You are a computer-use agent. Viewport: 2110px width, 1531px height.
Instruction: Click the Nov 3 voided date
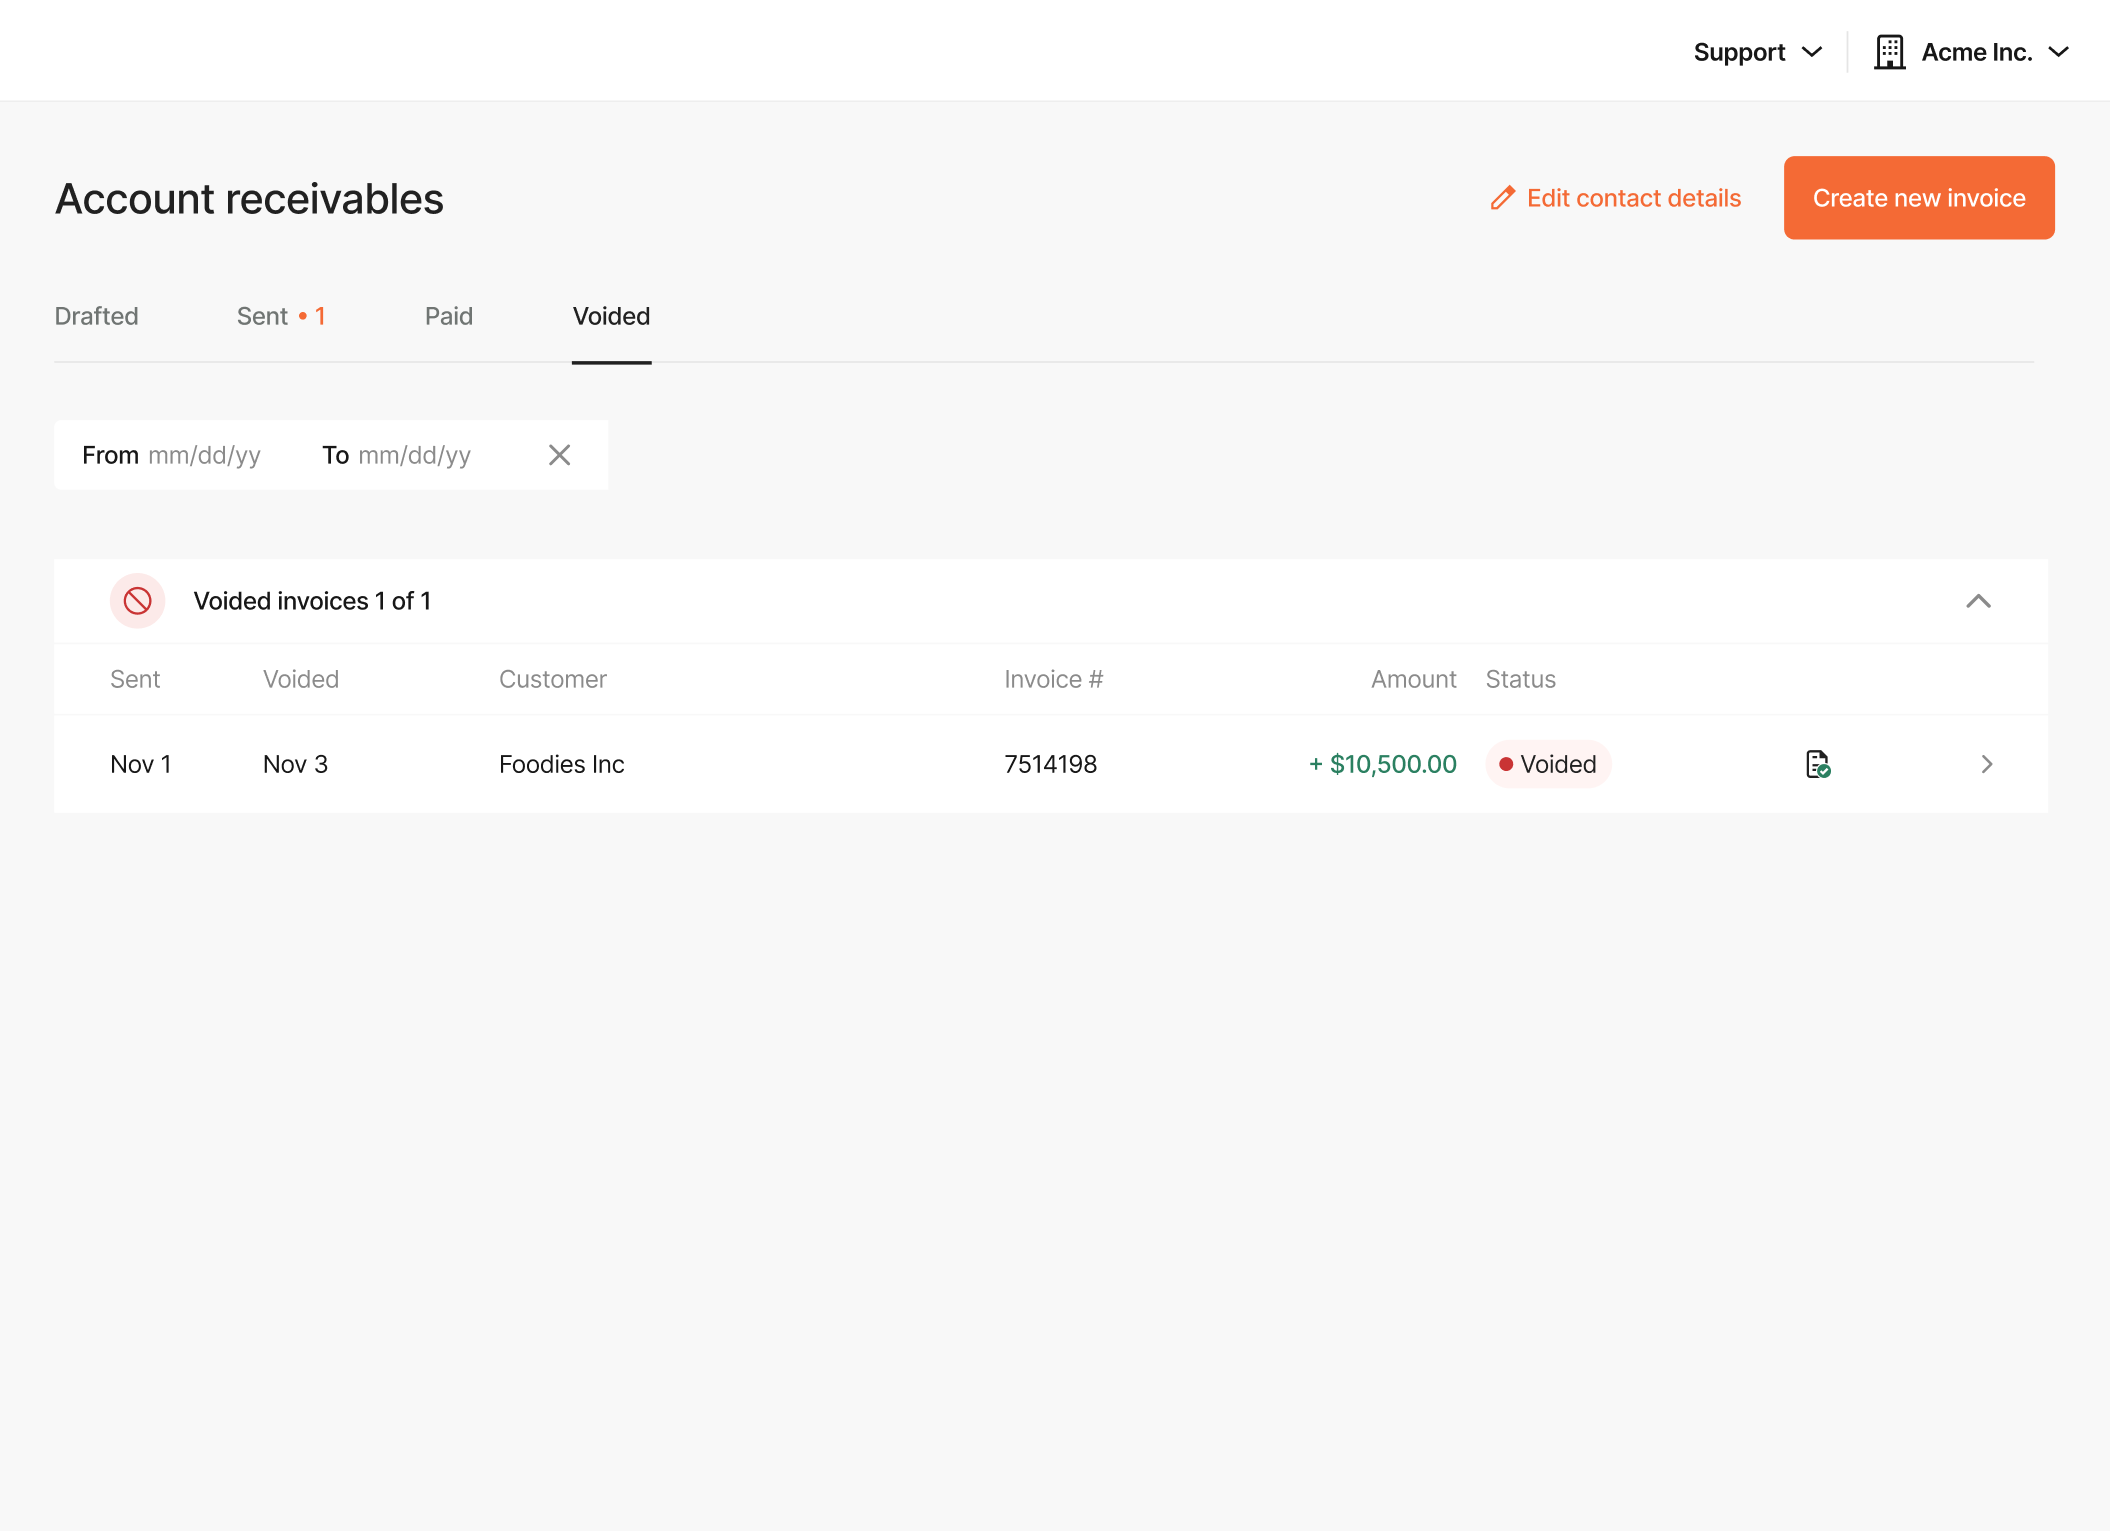pyautogui.click(x=295, y=764)
